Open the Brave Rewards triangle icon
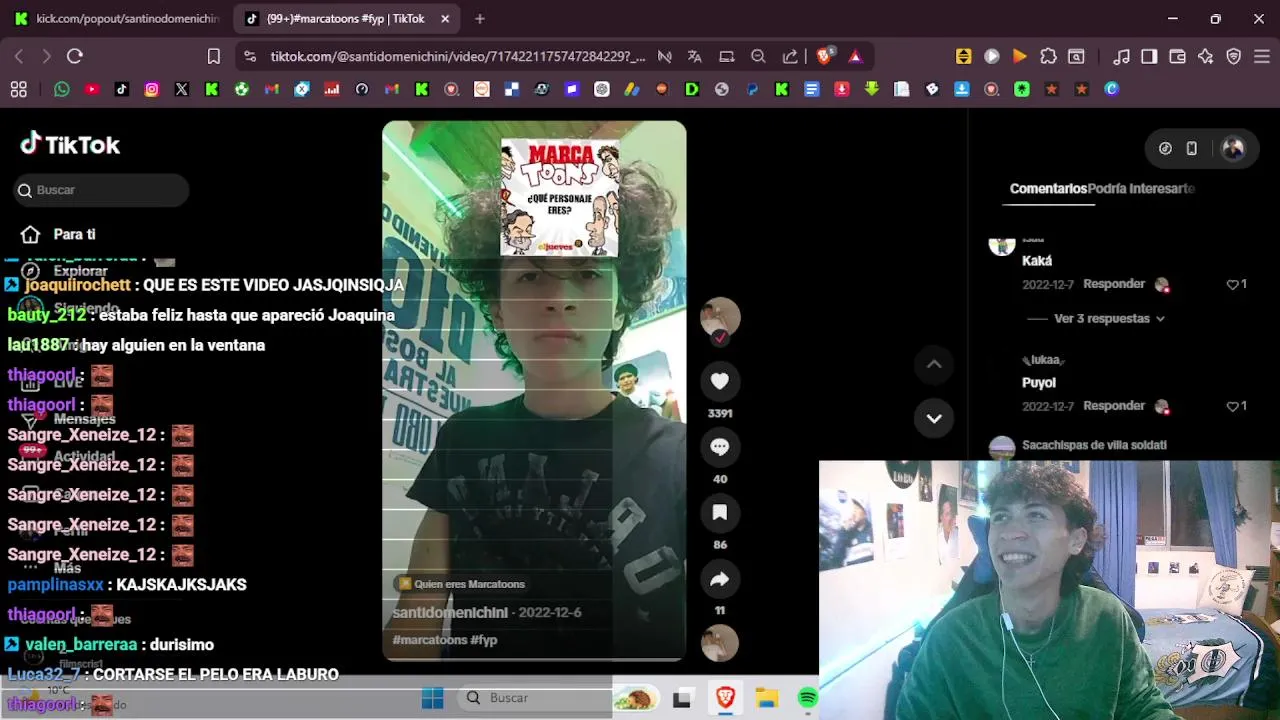 click(855, 56)
